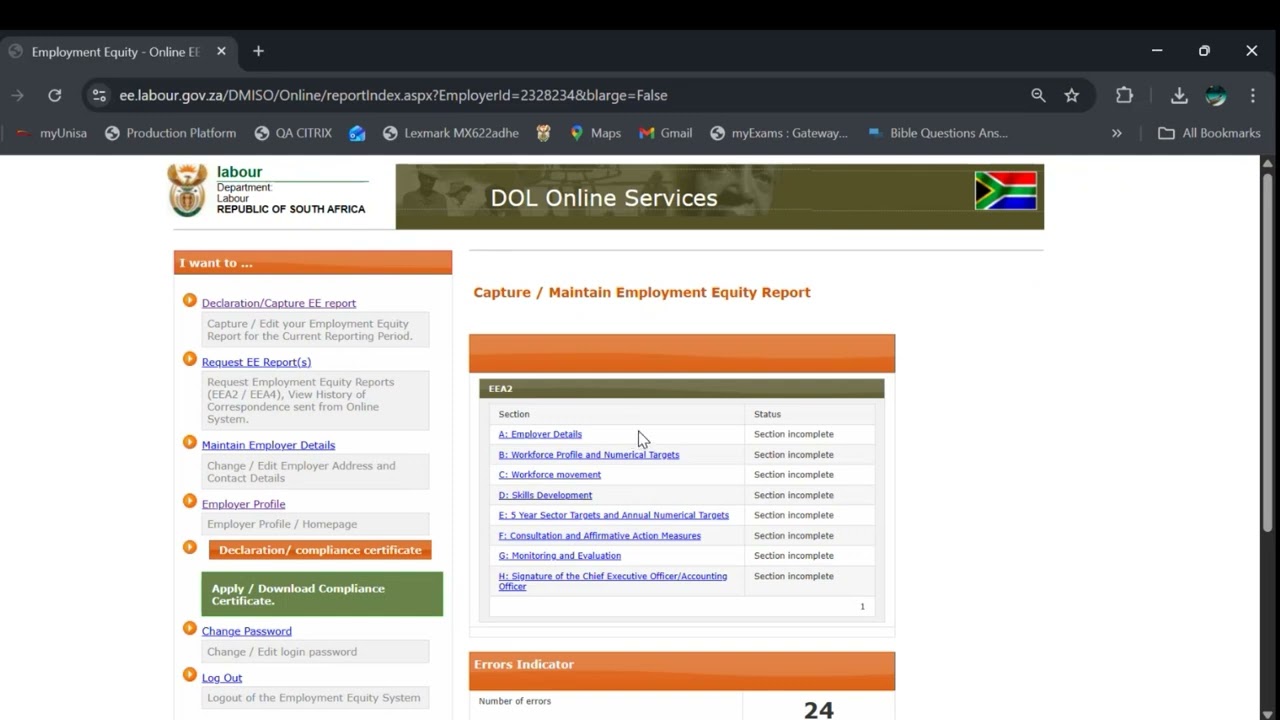Click the scrollbar down arrow
Image resolution: width=1280 pixels, height=720 pixels.
[x=1268, y=714]
